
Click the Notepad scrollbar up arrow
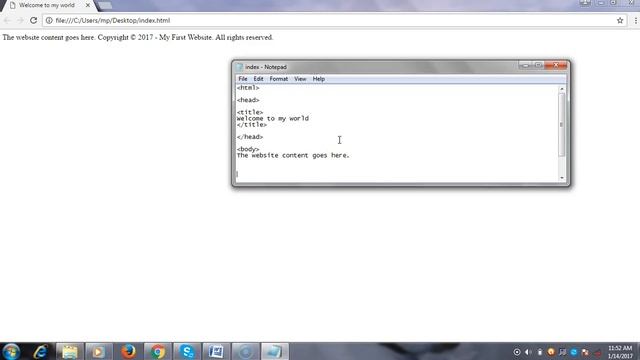point(562,89)
